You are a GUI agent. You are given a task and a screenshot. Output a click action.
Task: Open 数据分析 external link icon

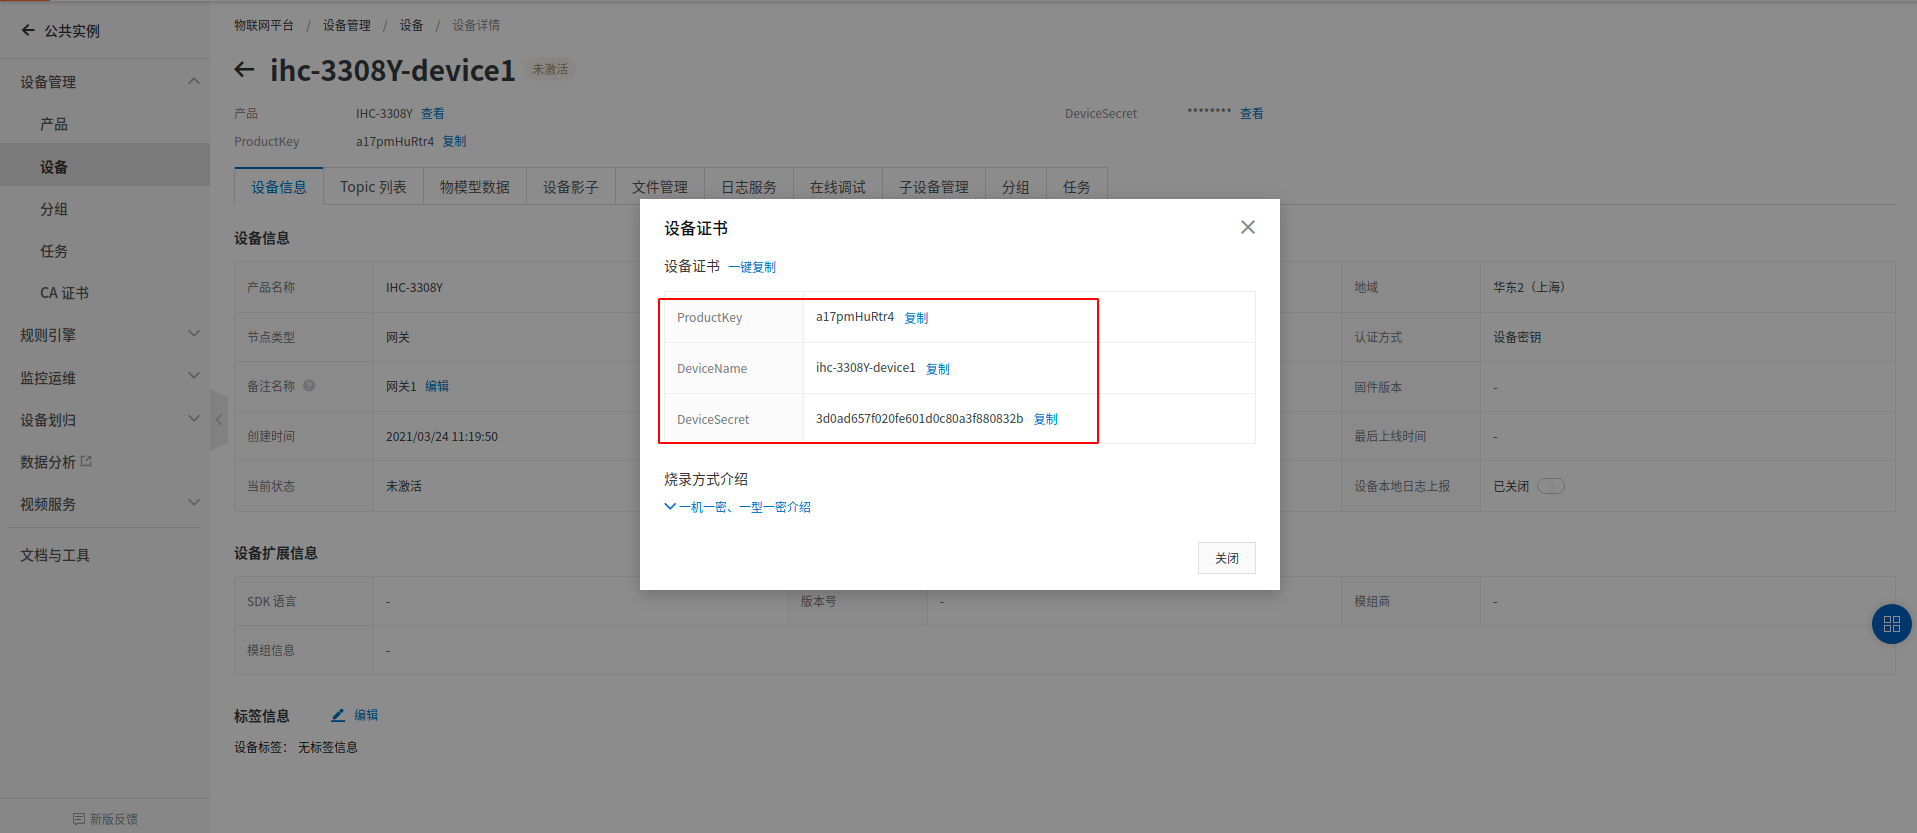(86, 461)
